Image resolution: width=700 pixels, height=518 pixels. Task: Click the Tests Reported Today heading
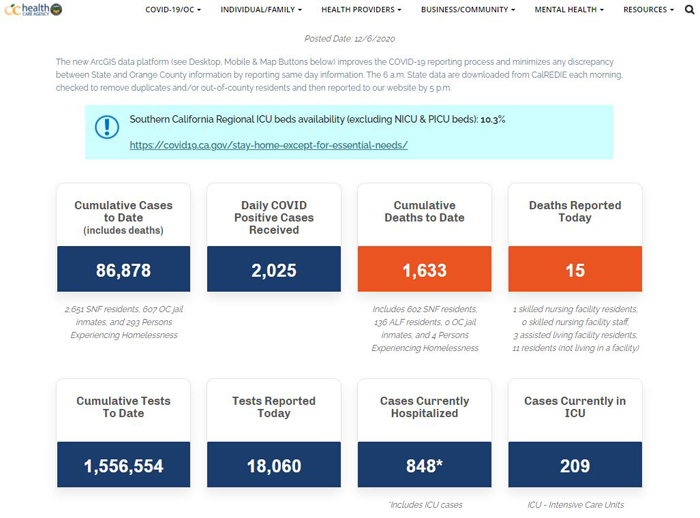(274, 407)
